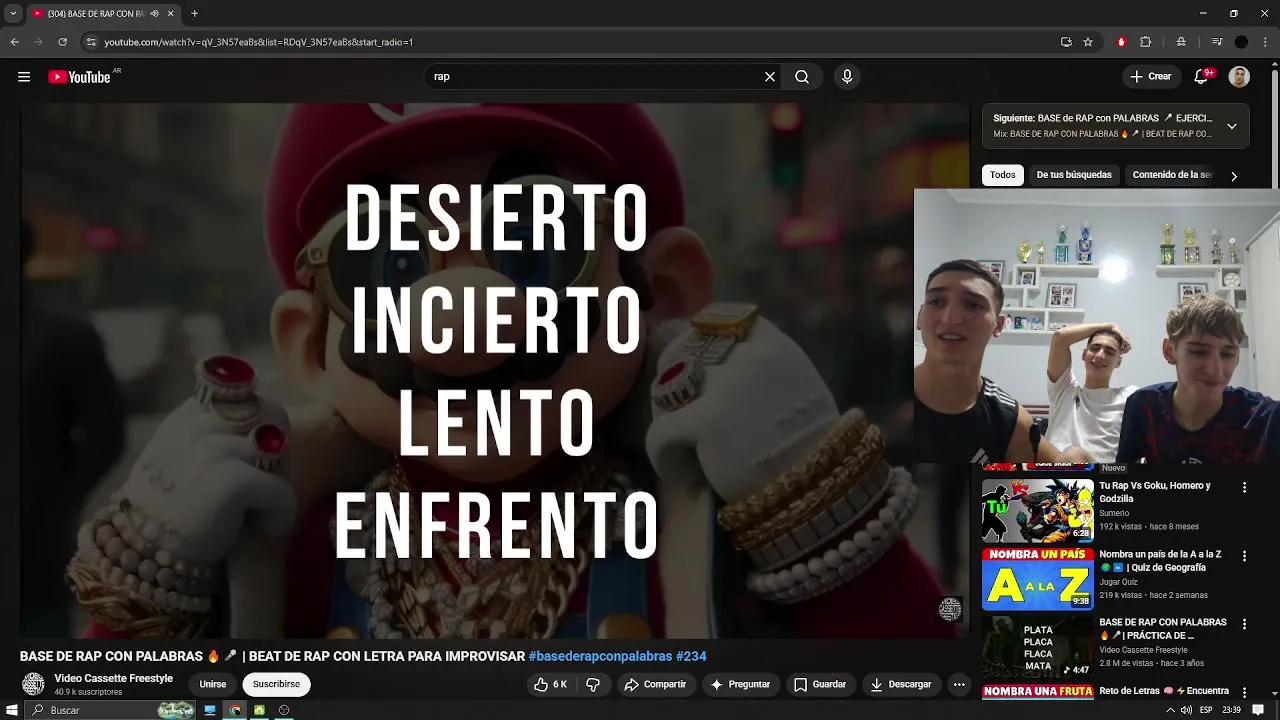The image size is (1280, 720).
Task: Click the install app icon in the address bar
Action: pyautogui.click(x=1066, y=42)
